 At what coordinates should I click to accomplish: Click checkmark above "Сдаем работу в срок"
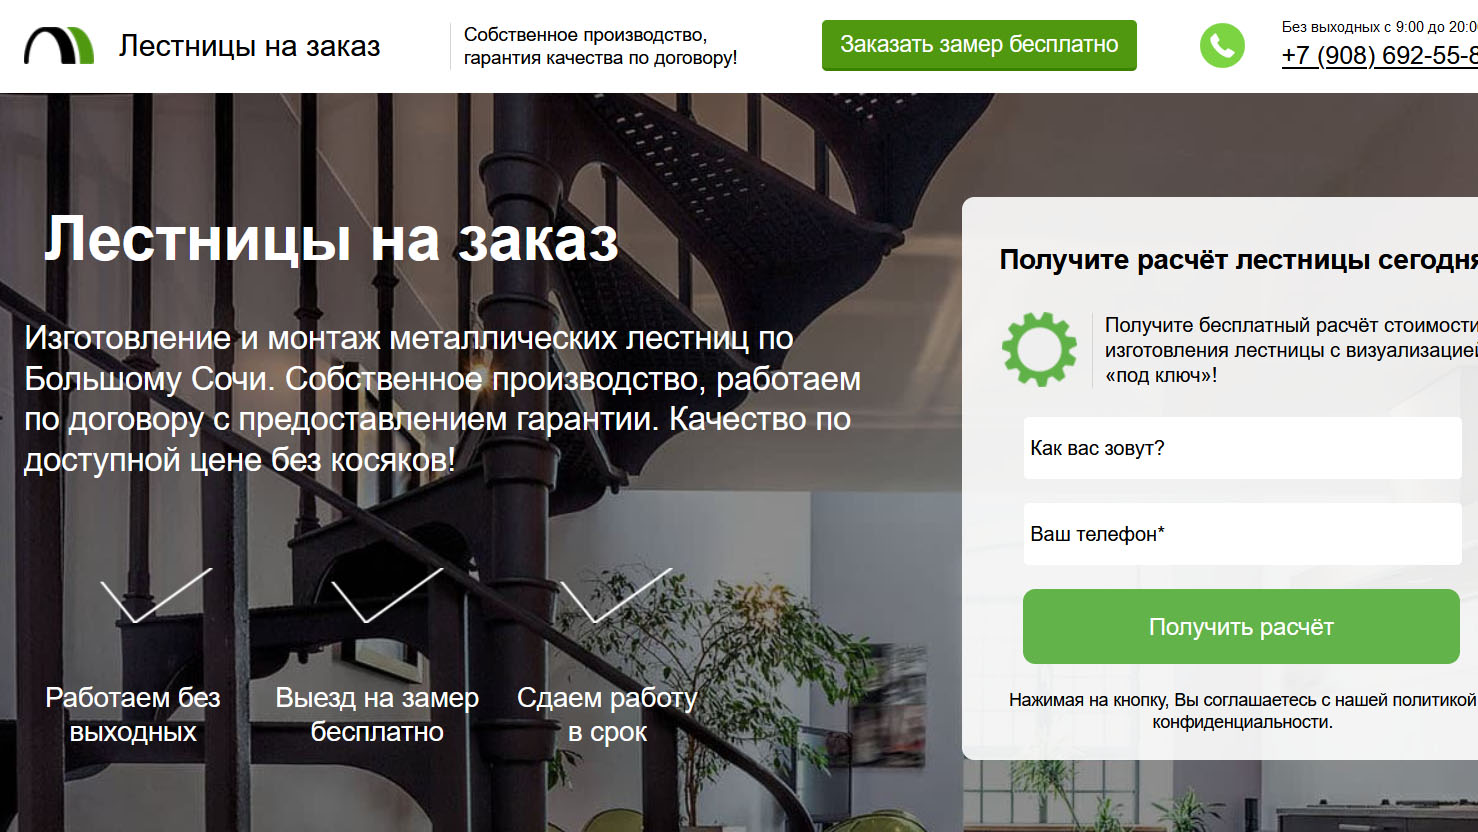coord(616,595)
